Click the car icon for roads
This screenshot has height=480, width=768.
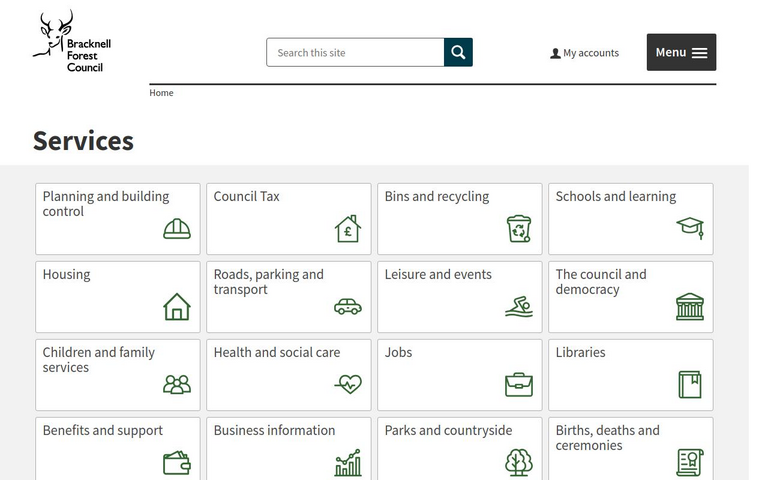tap(347, 307)
